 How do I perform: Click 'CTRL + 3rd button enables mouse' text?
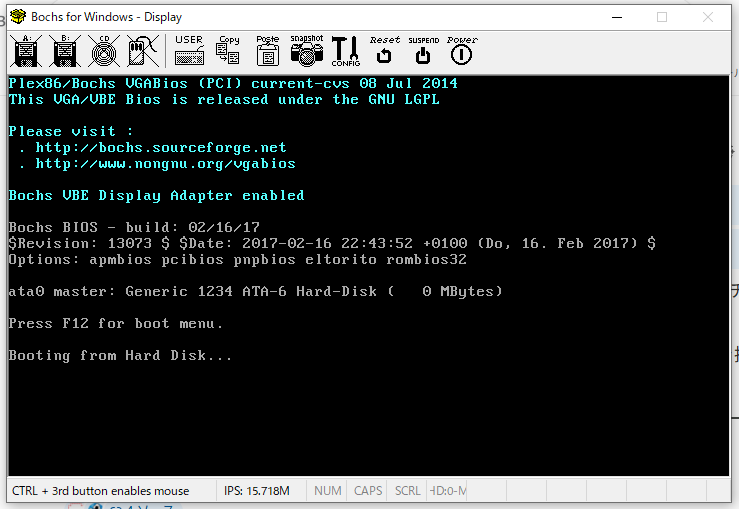100,491
